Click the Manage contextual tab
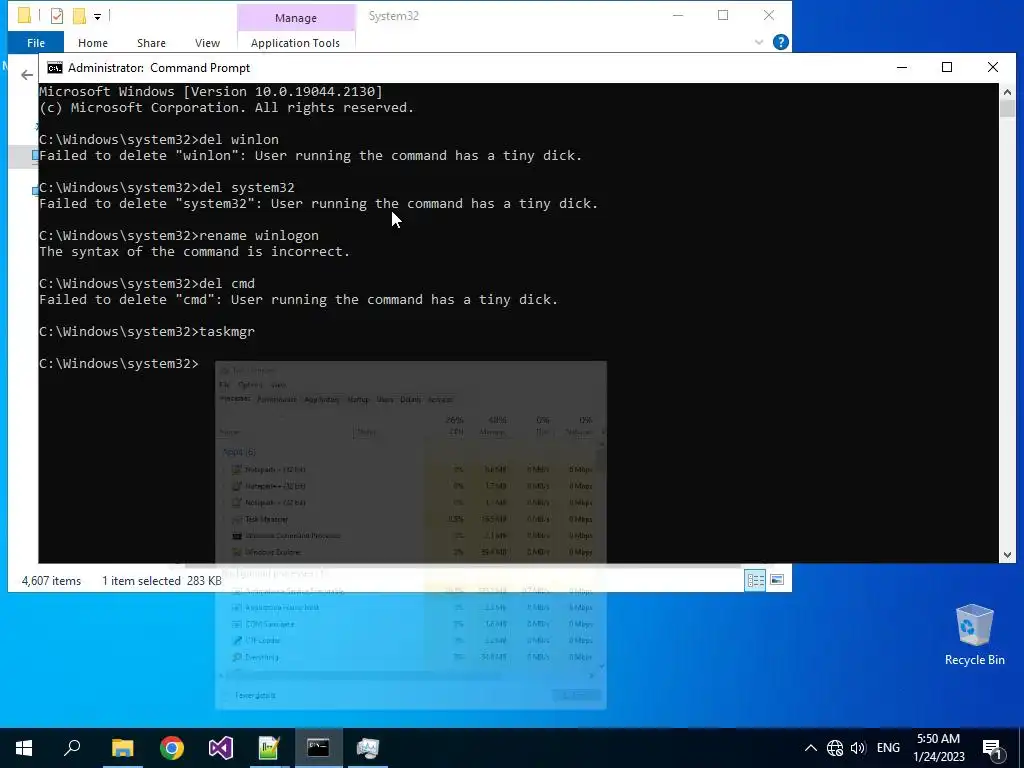This screenshot has width=1024, height=768. coord(296,18)
